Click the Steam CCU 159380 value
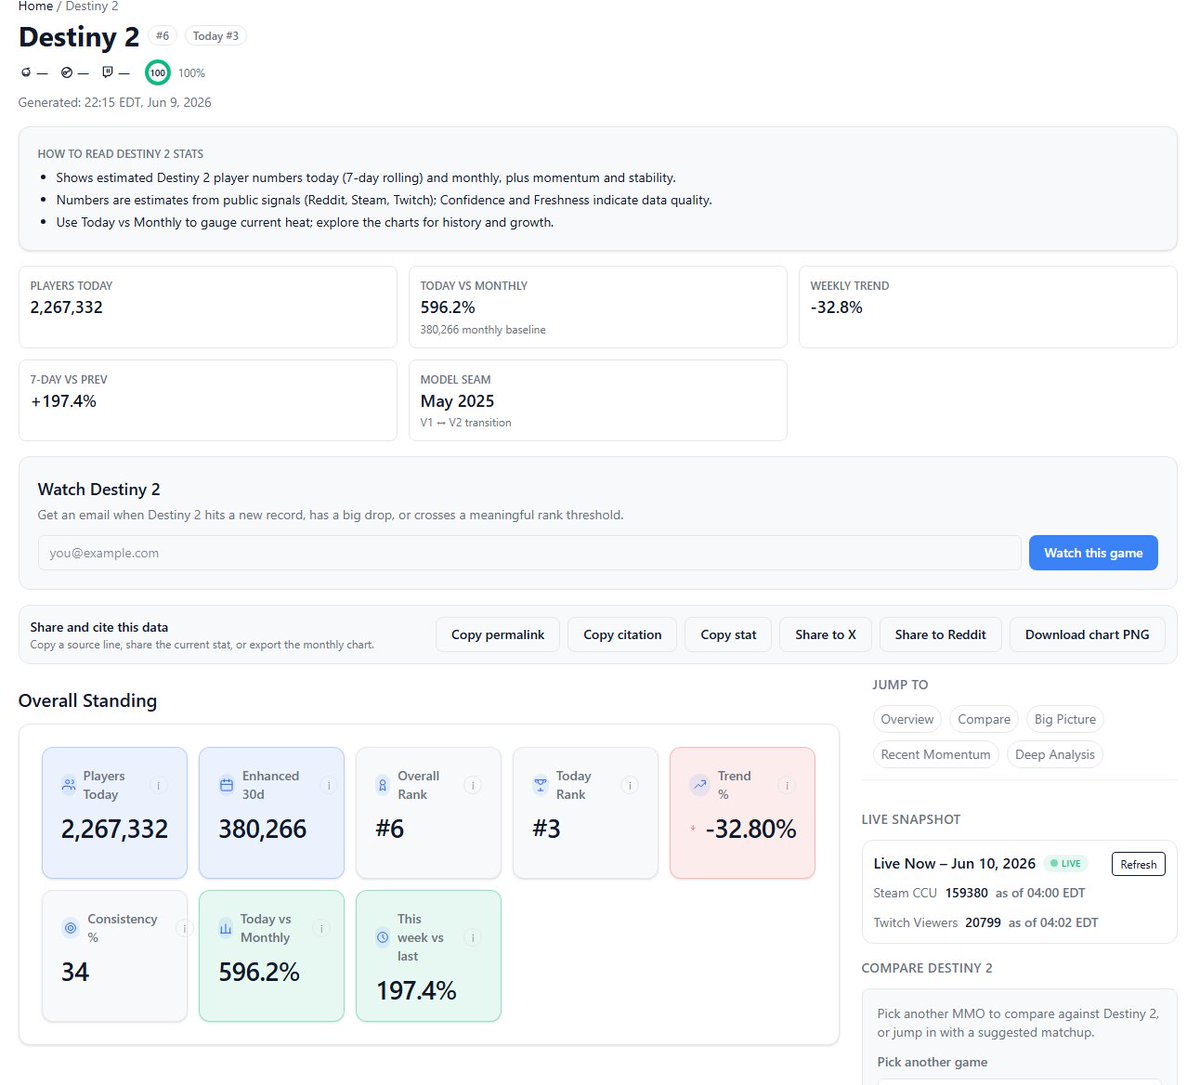1200x1085 pixels. point(966,893)
